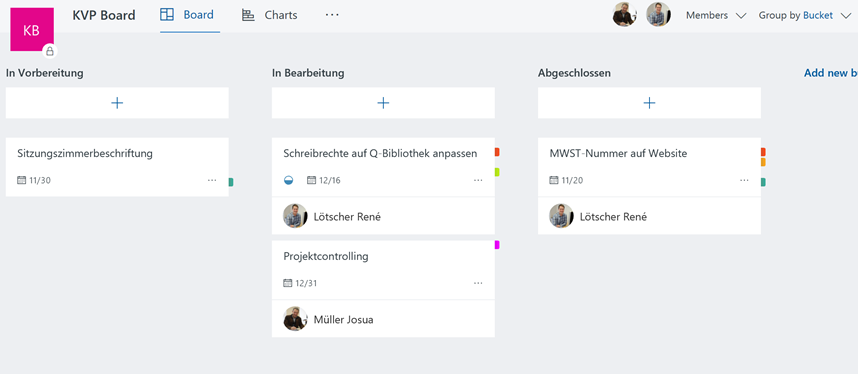Open more options on Sitzungszimmerbeschriftung card
This screenshot has width=858, height=374.
[x=212, y=180]
